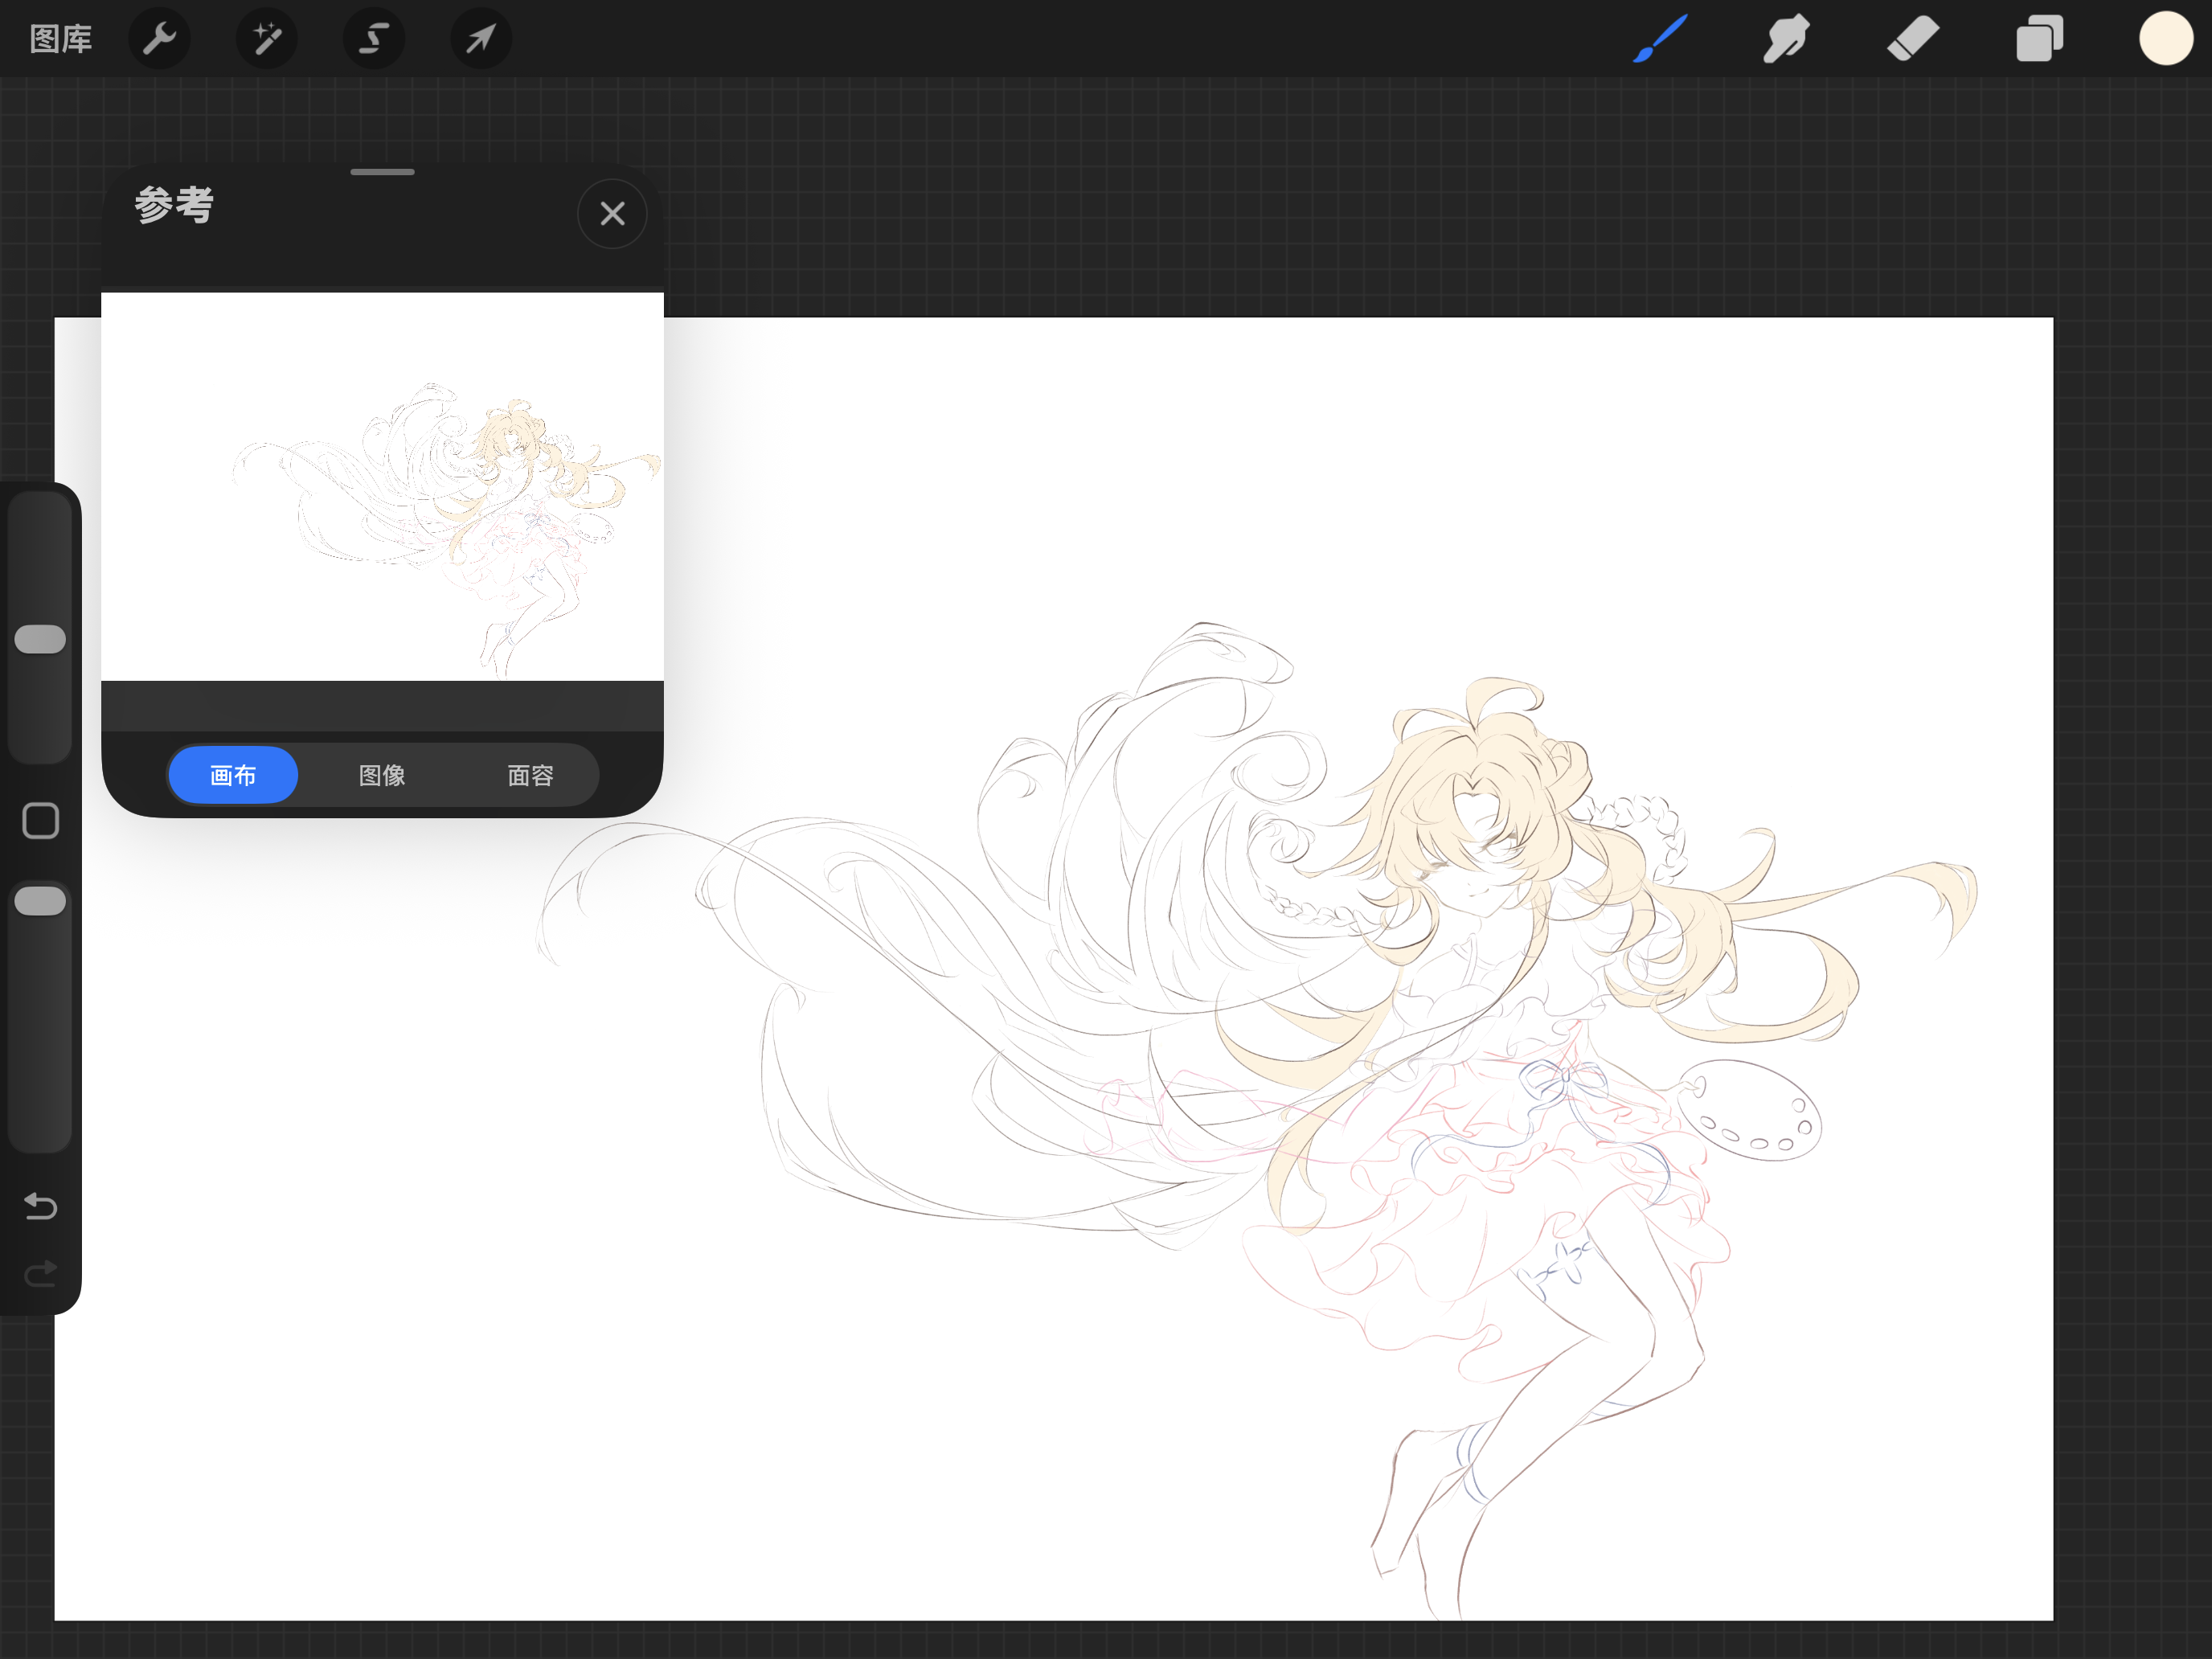Image resolution: width=2212 pixels, height=1659 pixels.
Task: Select the Smudge tool
Action: [x=1786, y=39]
